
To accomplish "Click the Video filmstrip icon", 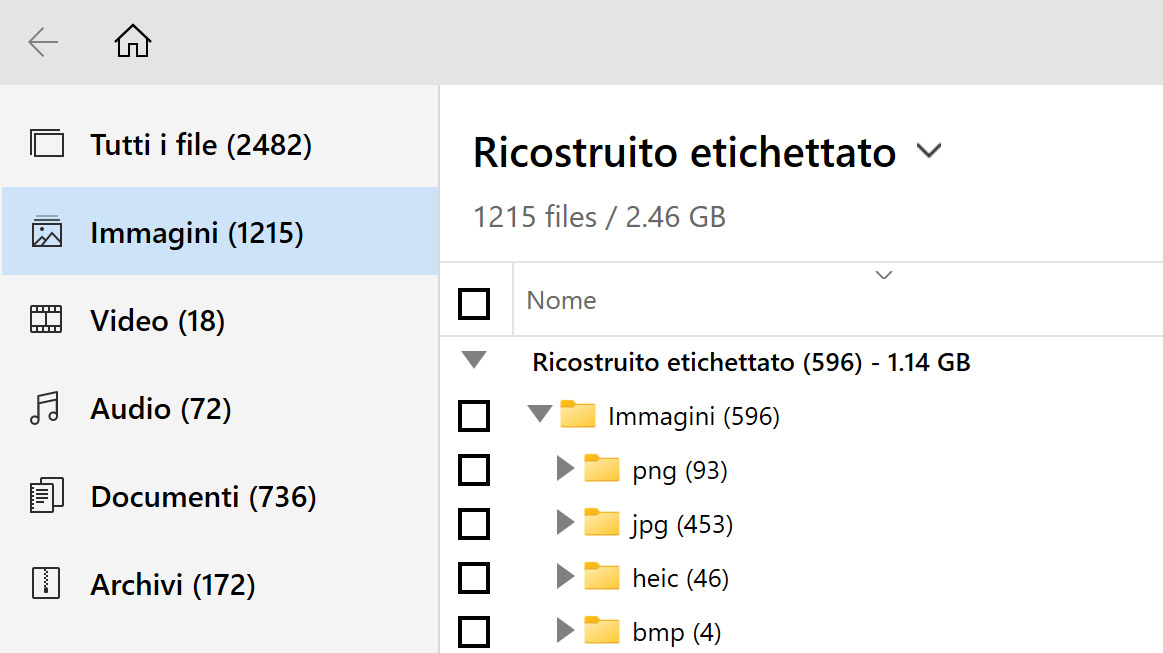I will tap(46, 321).
